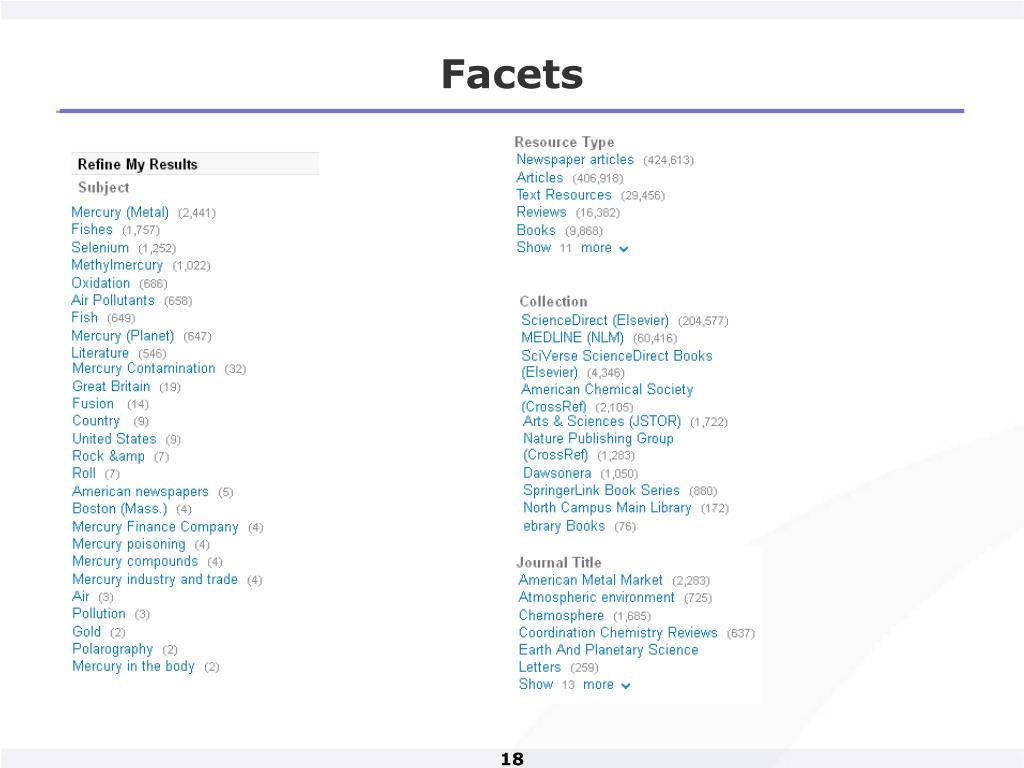Image resolution: width=1024 pixels, height=768 pixels.
Task: Select American Chemical Society collection
Action: 607,398
